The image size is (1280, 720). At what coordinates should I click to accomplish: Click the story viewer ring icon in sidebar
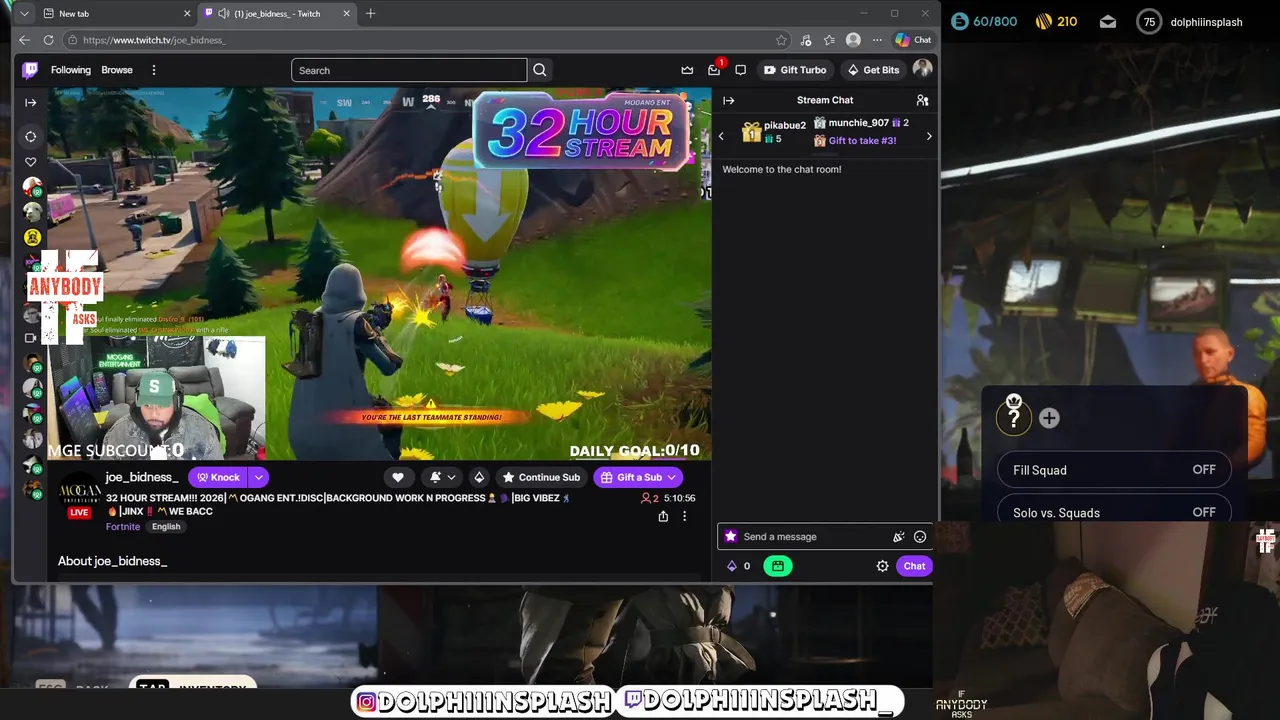[31, 136]
